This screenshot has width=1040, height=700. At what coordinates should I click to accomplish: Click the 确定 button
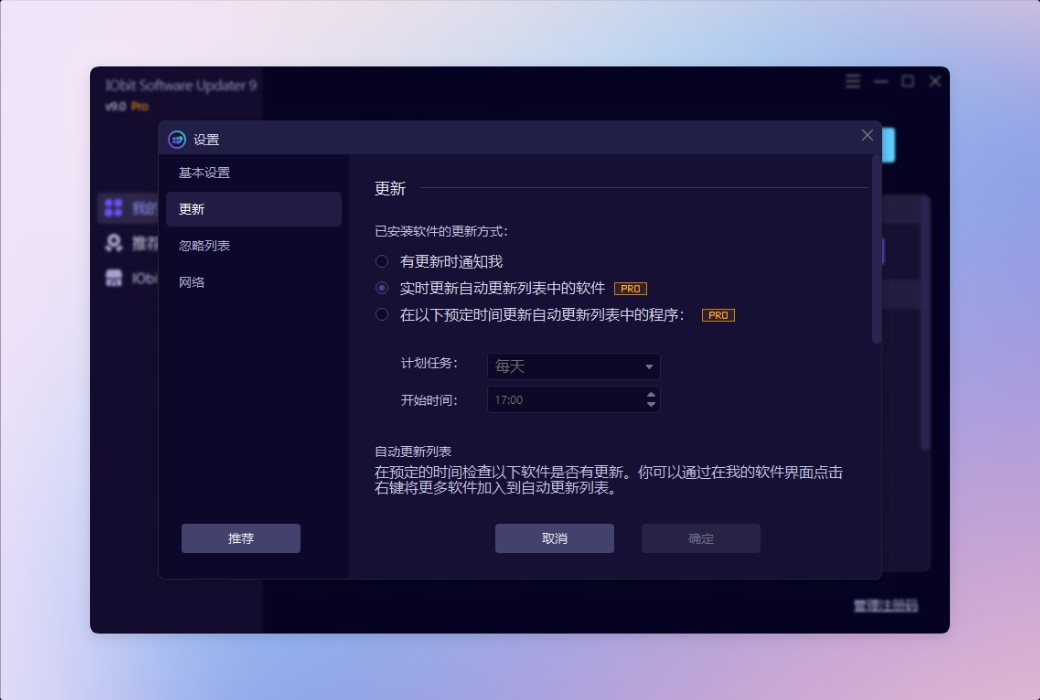click(700, 538)
